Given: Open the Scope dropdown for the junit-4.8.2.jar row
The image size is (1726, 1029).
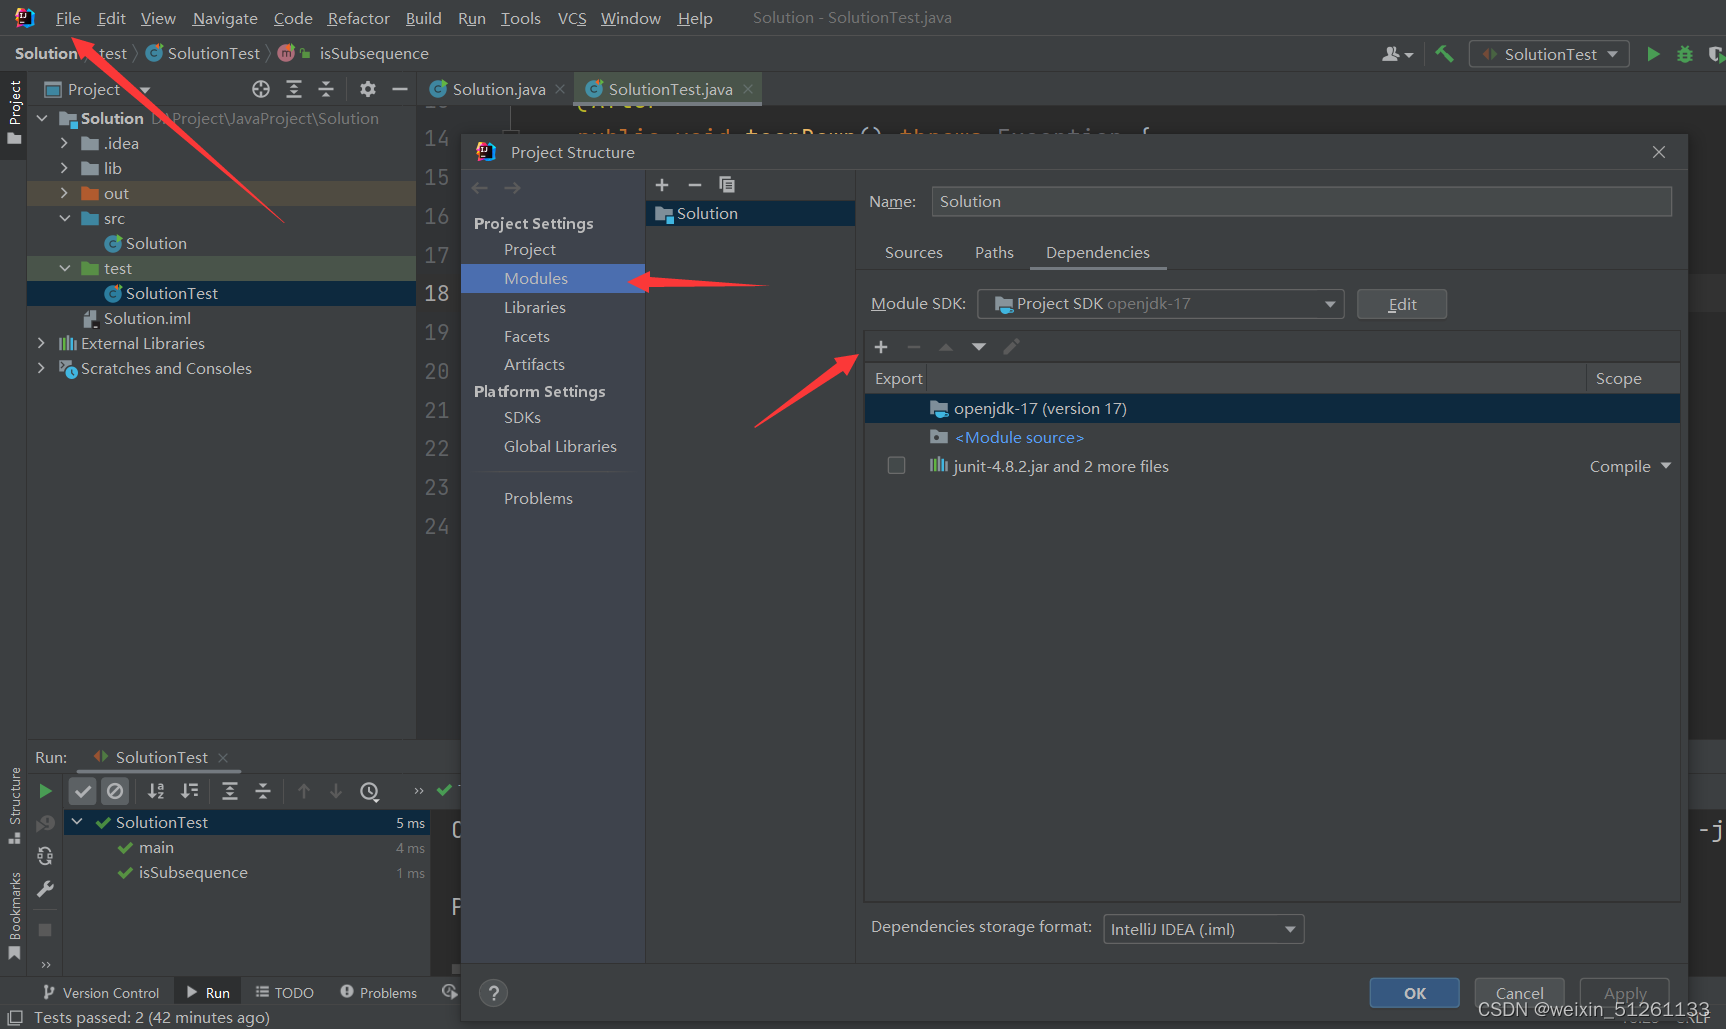Looking at the screenshot, I should [x=1630, y=466].
